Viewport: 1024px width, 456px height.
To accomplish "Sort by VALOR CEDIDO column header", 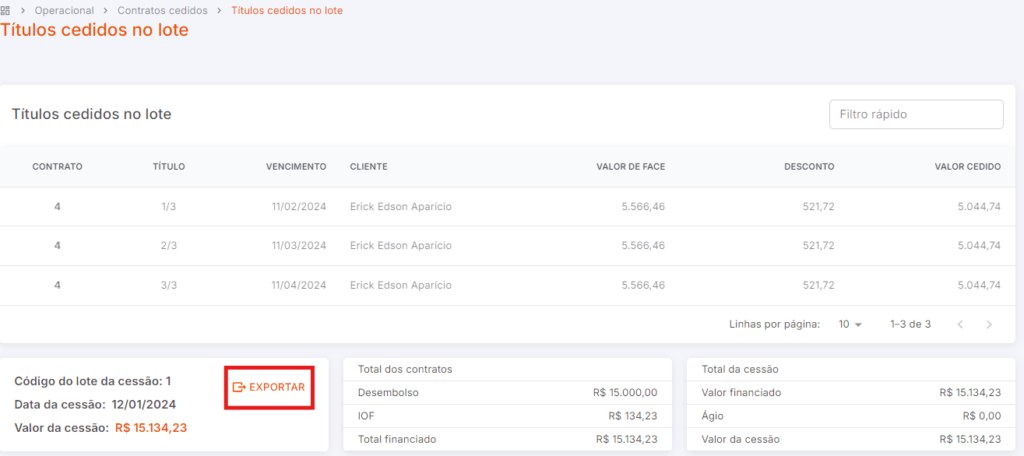I will [x=967, y=167].
